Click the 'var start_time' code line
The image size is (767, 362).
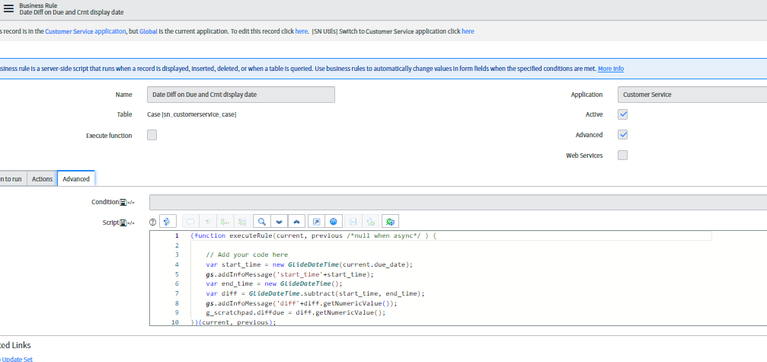[x=310, y=264]
